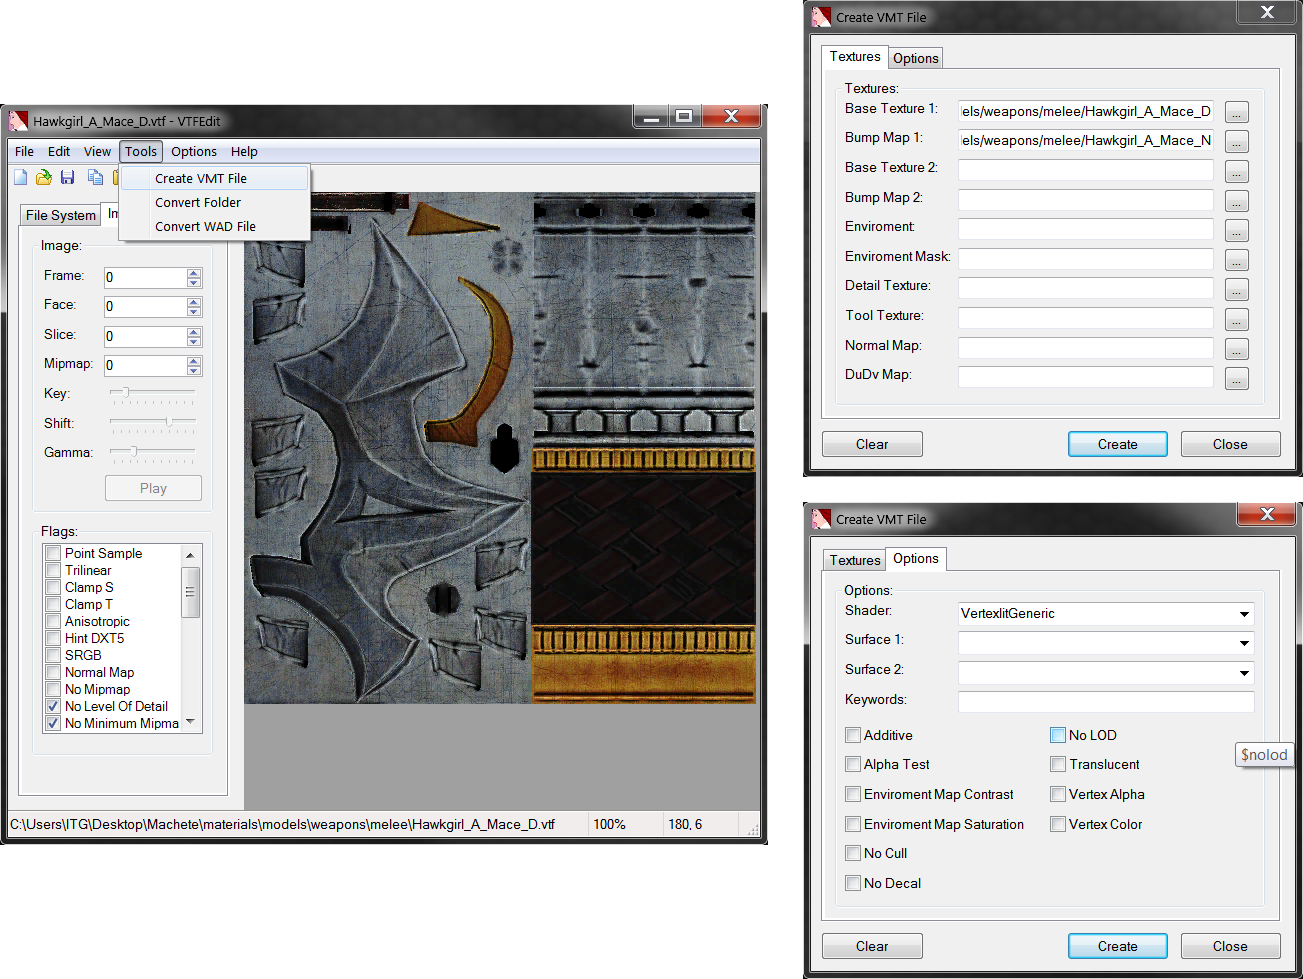
Task: Click the Open file toolbar icon
Action: [x=44, y=178]
